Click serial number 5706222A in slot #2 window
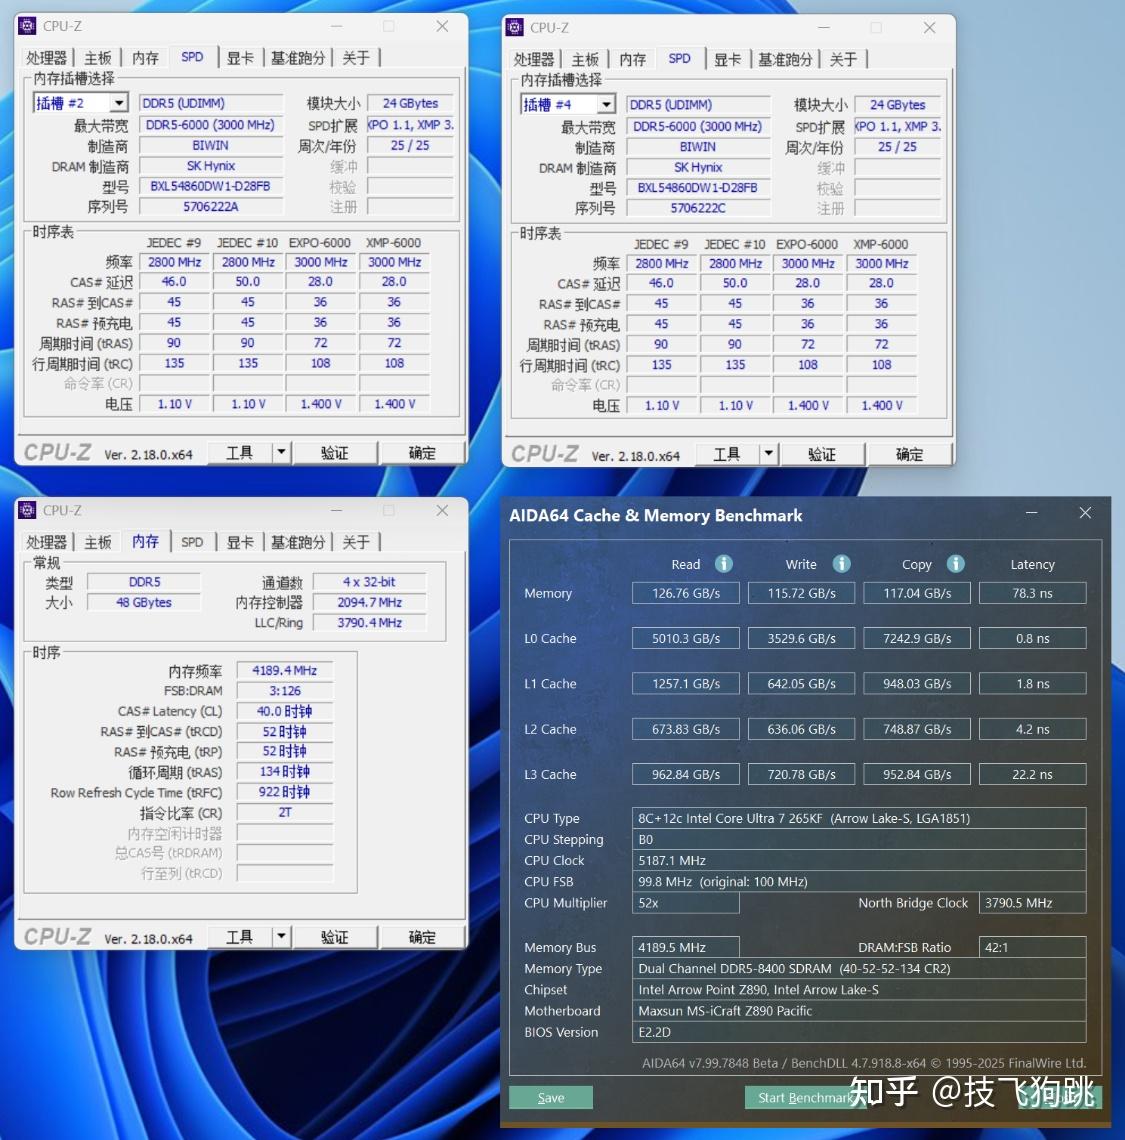The height and width of the screenshot is (1140, 1125). pyautogui.click(x=211, y=206)
